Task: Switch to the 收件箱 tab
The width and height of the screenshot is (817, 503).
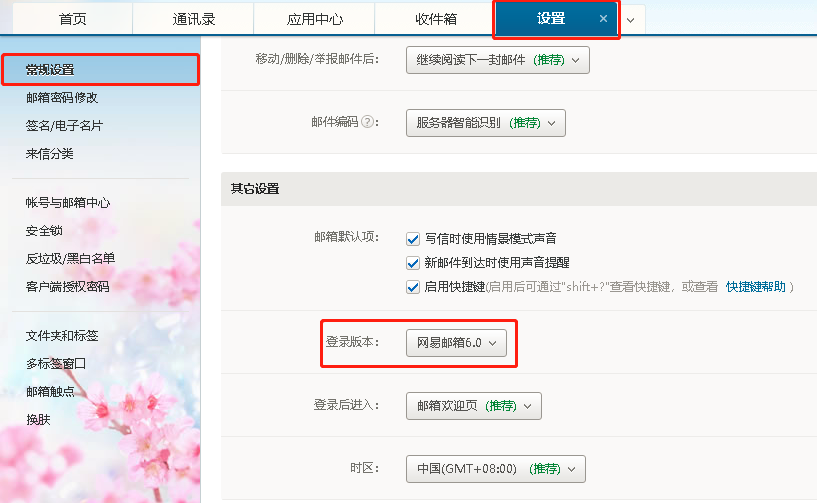Action: (x=435, y=19)
